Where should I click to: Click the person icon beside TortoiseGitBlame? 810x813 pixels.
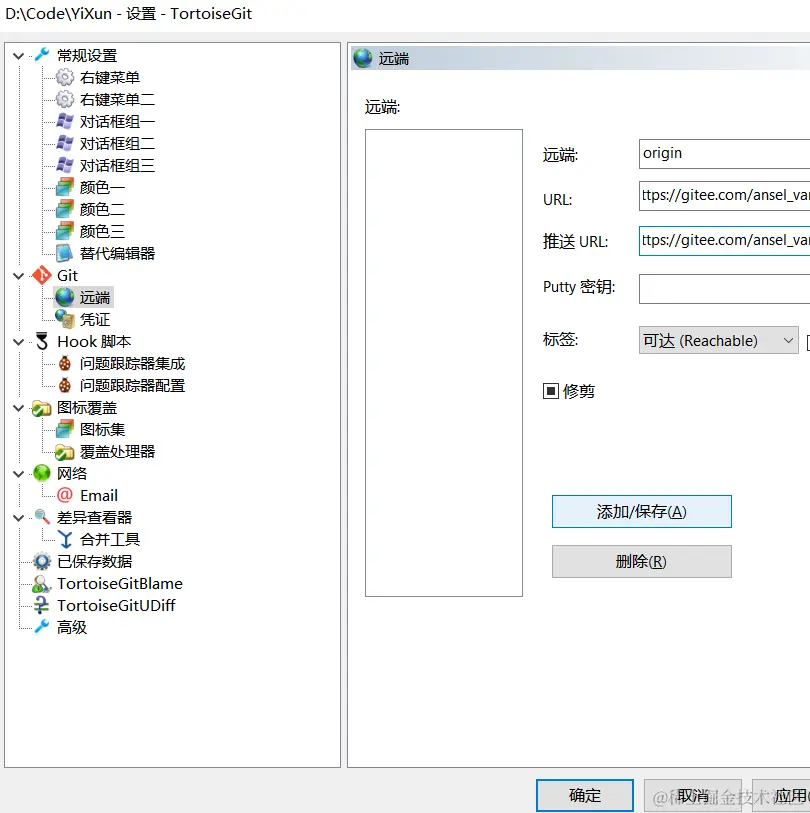pyautogui.click(x=41, y=584)
